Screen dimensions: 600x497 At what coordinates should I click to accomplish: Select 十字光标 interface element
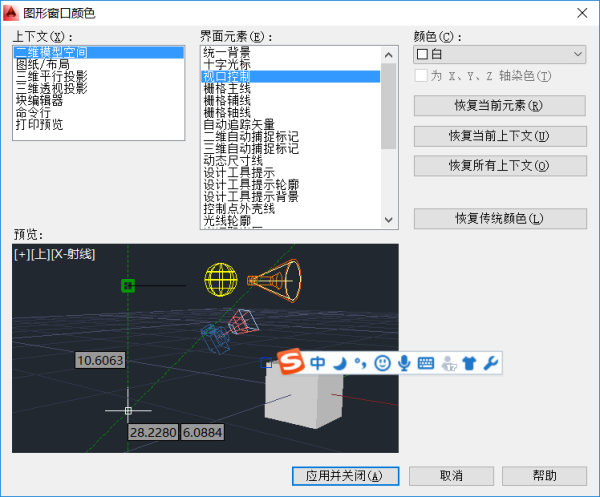[291, 64]
